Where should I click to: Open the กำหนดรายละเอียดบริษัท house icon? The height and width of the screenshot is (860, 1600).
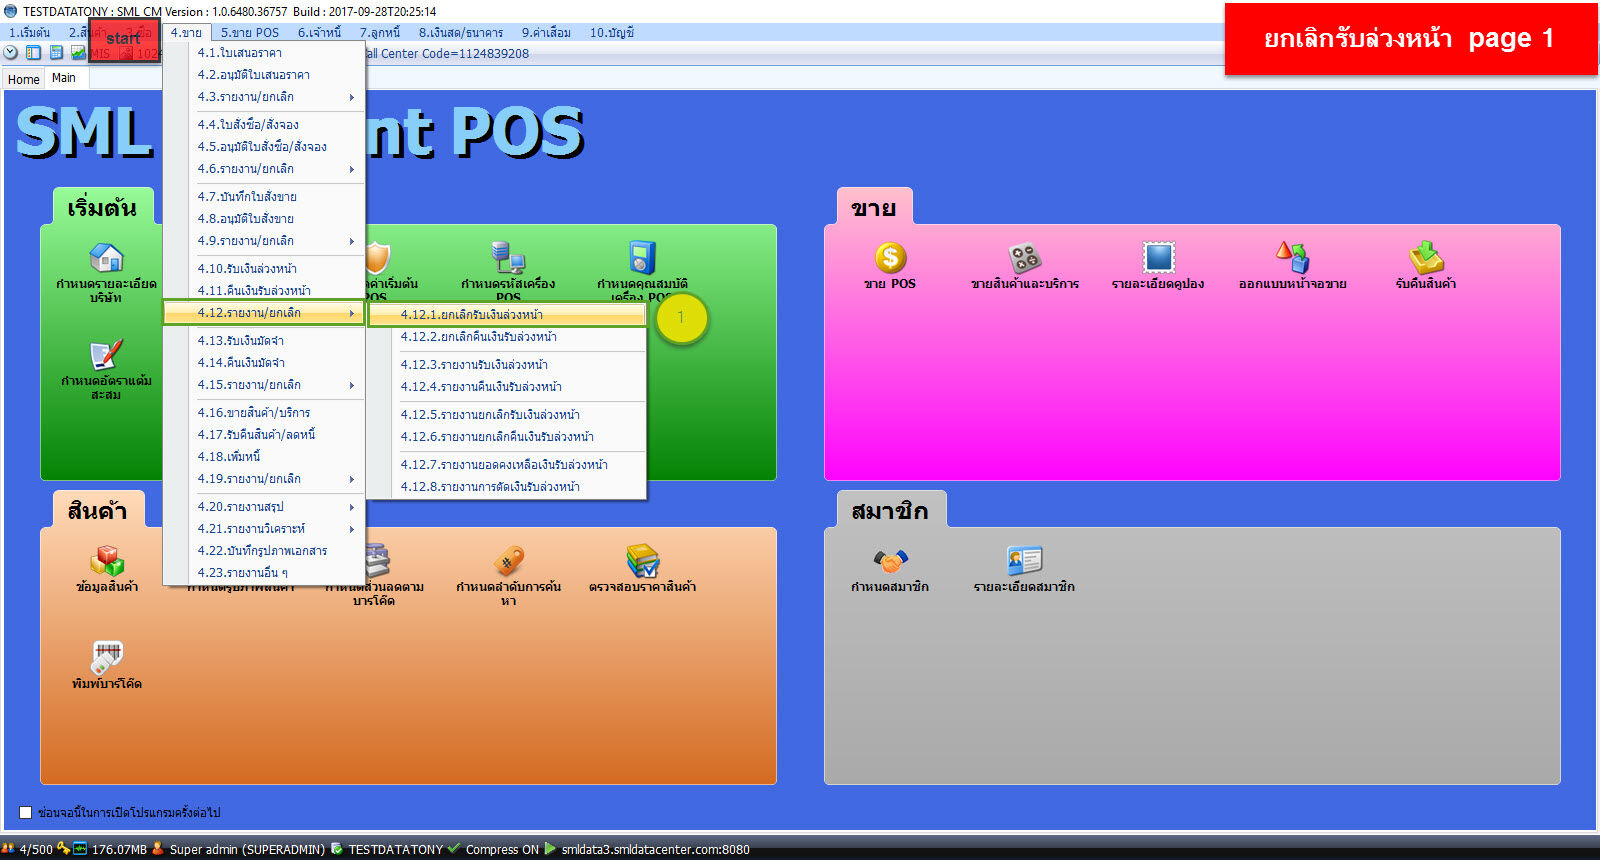(106, 258)
